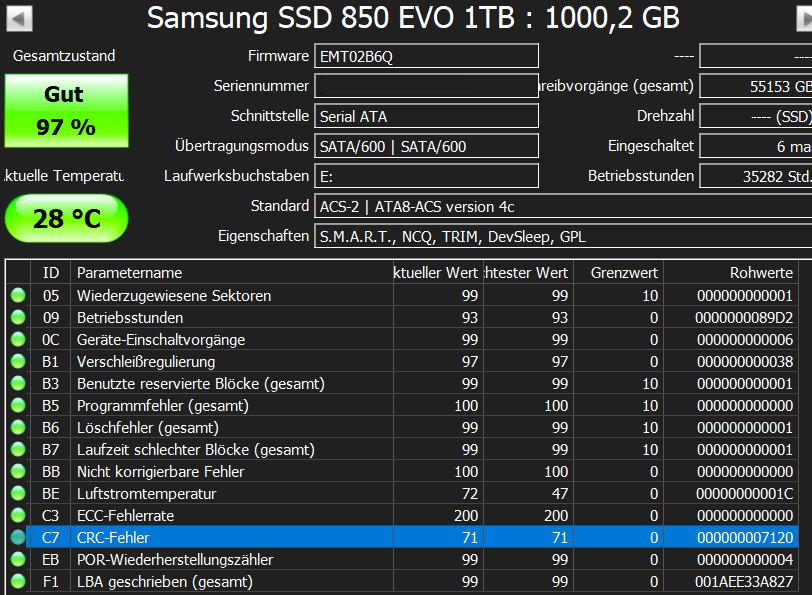Click the Parametername column header
The image size is (812, 595).
[x=232, y=272]
